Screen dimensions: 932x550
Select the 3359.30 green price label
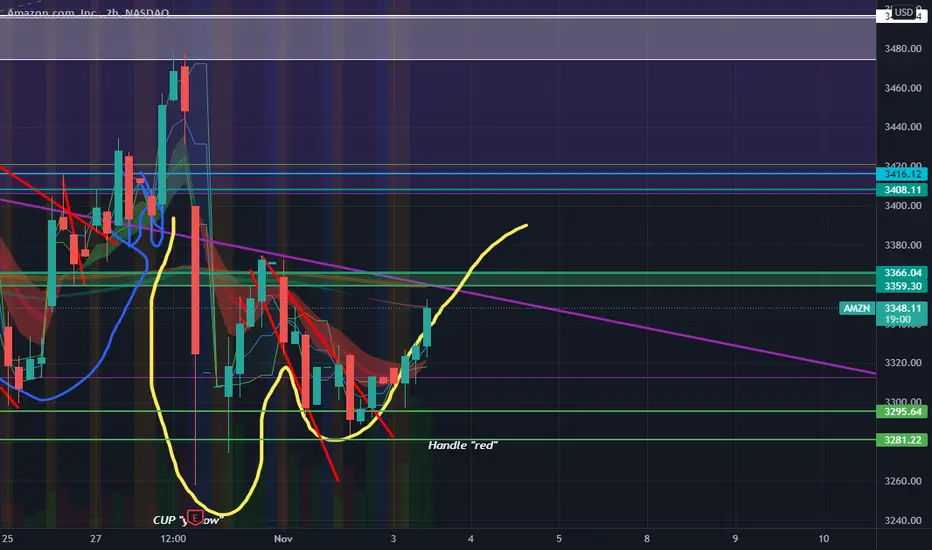902,286
